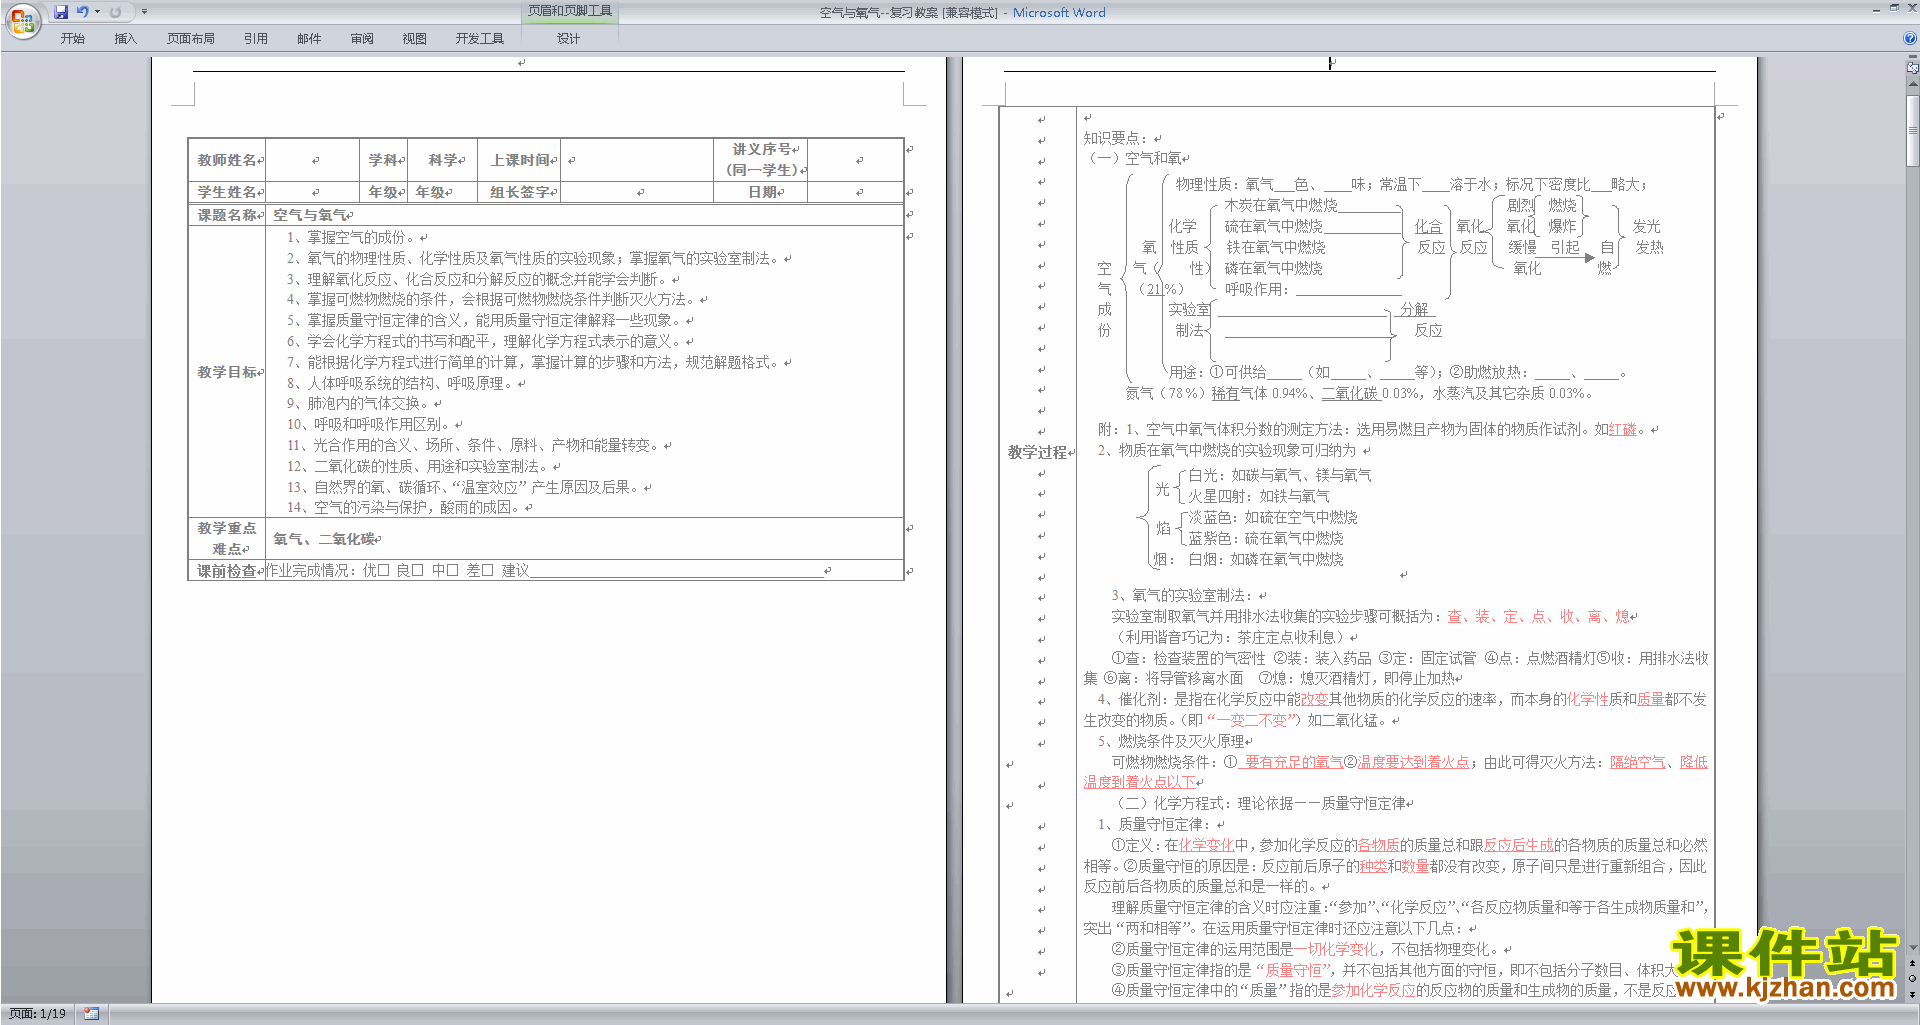1920x1025 pixels.
Task: Open Customize Quick Access Toolbar dropdown
Action: [x=144, y=12]
